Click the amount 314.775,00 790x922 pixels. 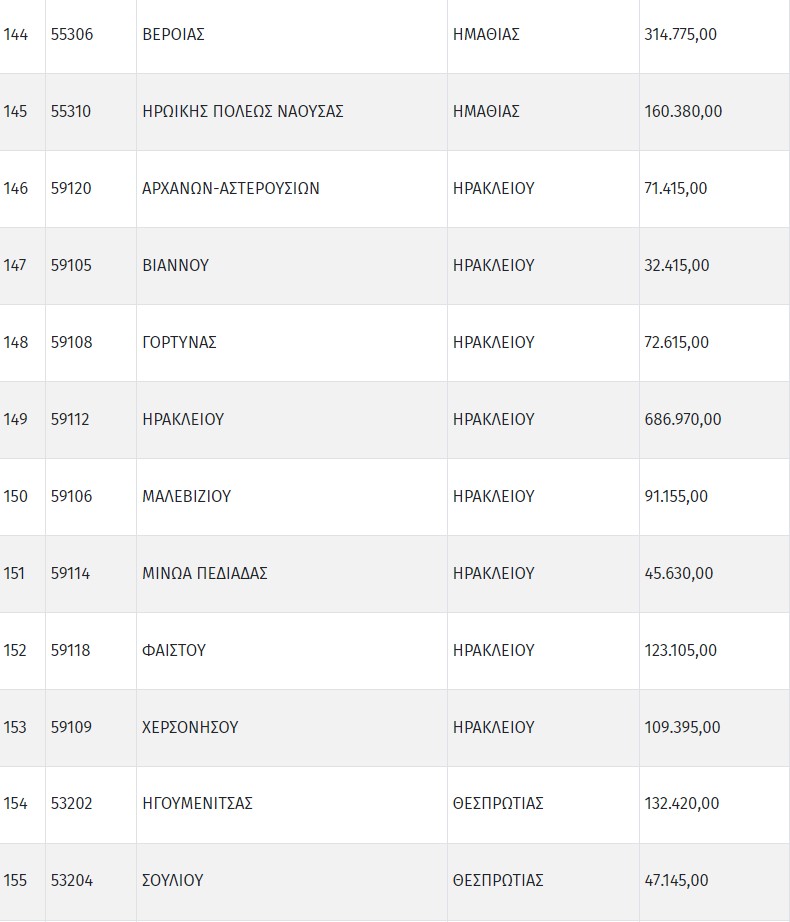[x=681, y=35]
